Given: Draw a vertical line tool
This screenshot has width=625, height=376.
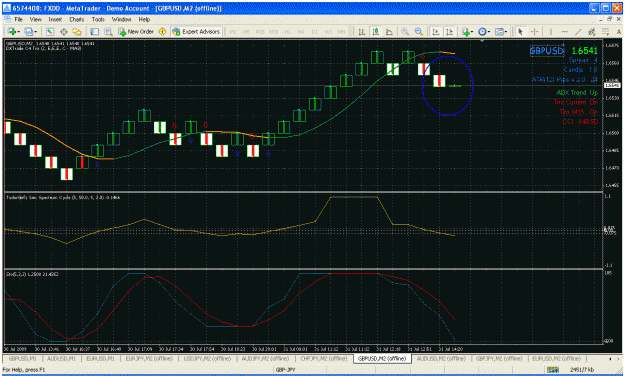Looking at the screenshot, I should coord(551,31).
